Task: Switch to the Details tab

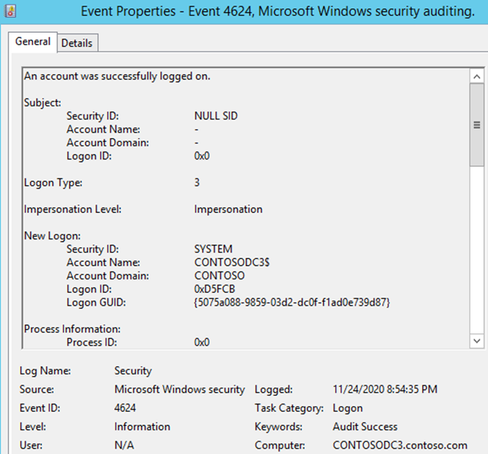Action: coord(77,43)
